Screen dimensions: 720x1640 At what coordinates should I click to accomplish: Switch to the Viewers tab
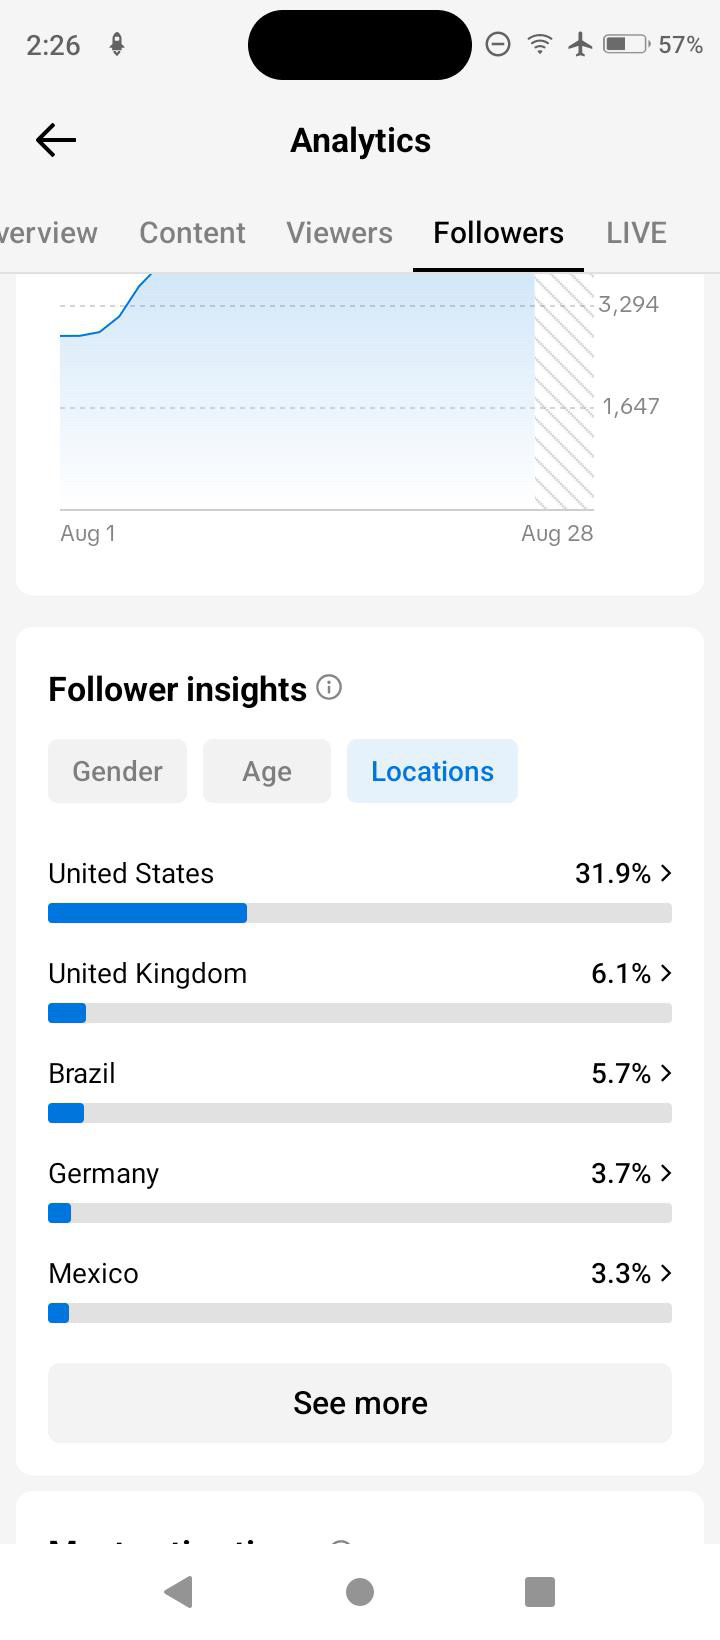pyautogui.click(x=339, y=232)
